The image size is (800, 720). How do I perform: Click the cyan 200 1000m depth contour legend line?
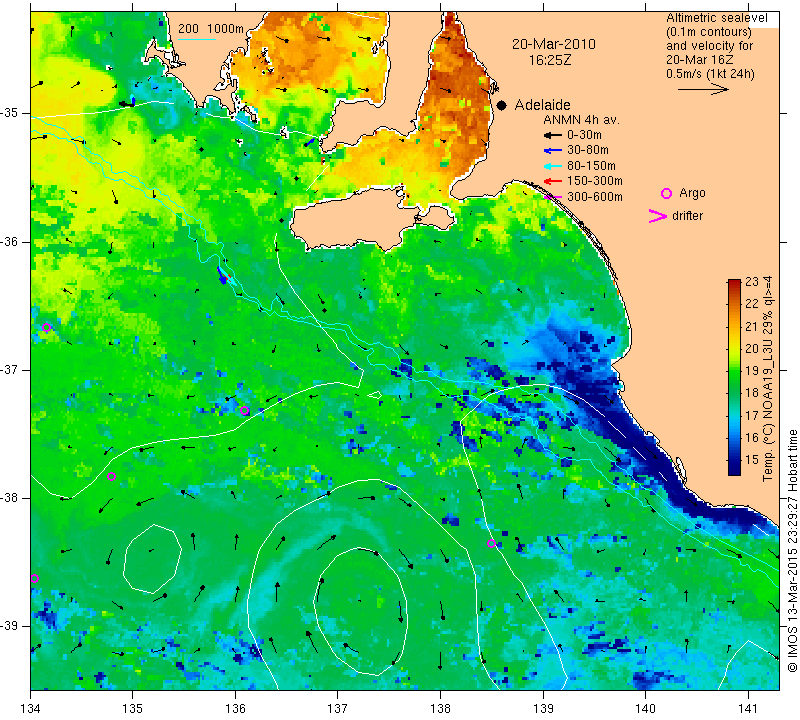[x=196, y=39]
